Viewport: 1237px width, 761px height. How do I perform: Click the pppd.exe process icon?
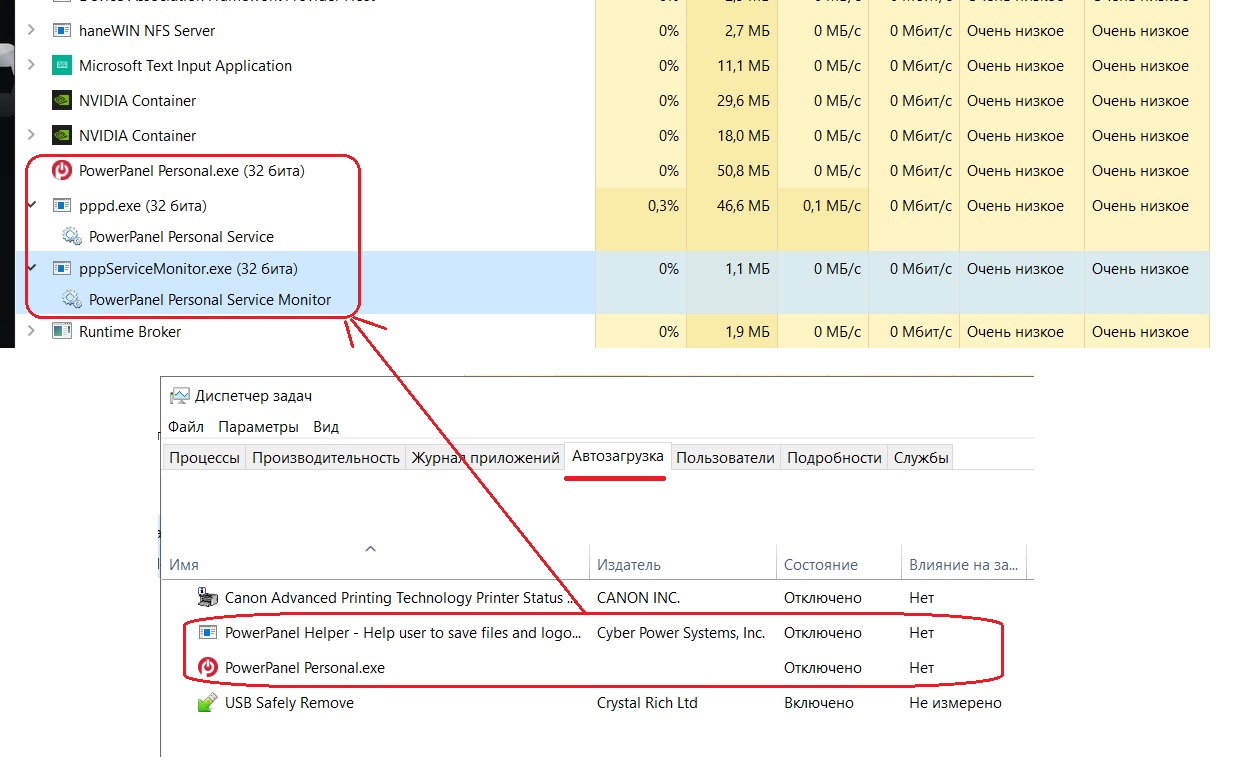point(61,206)
